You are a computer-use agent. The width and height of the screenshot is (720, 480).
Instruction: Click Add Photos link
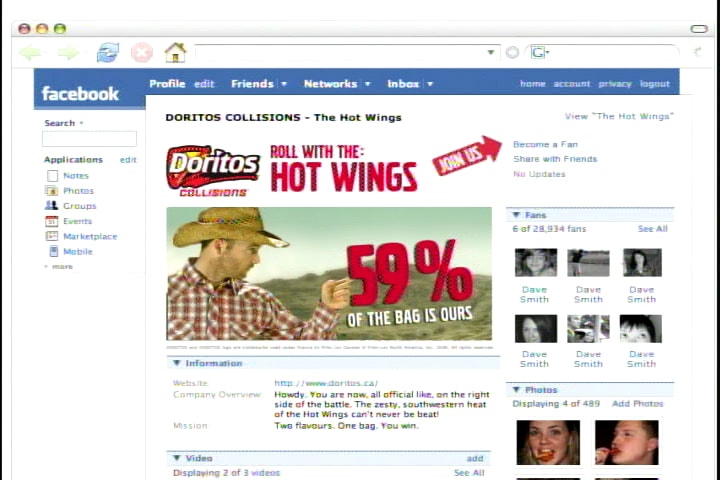coord(637,404)
